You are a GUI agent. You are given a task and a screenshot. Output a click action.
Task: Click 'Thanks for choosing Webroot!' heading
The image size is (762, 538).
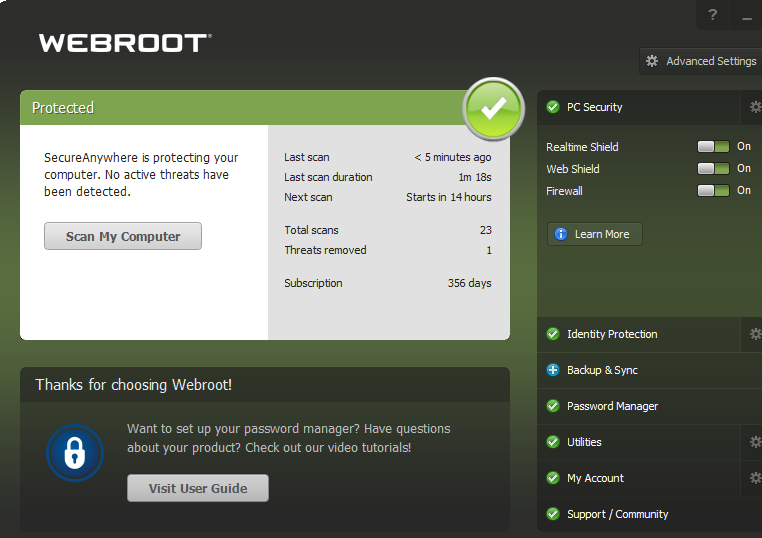pos(134,385)
